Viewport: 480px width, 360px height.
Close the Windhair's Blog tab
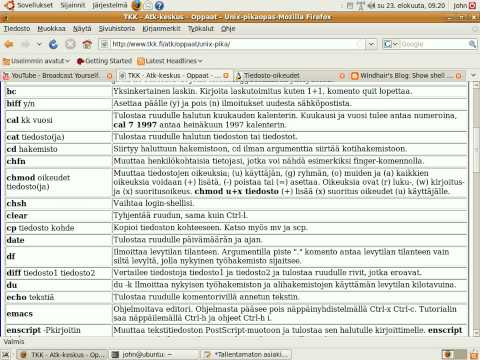(x=459, y=76)
